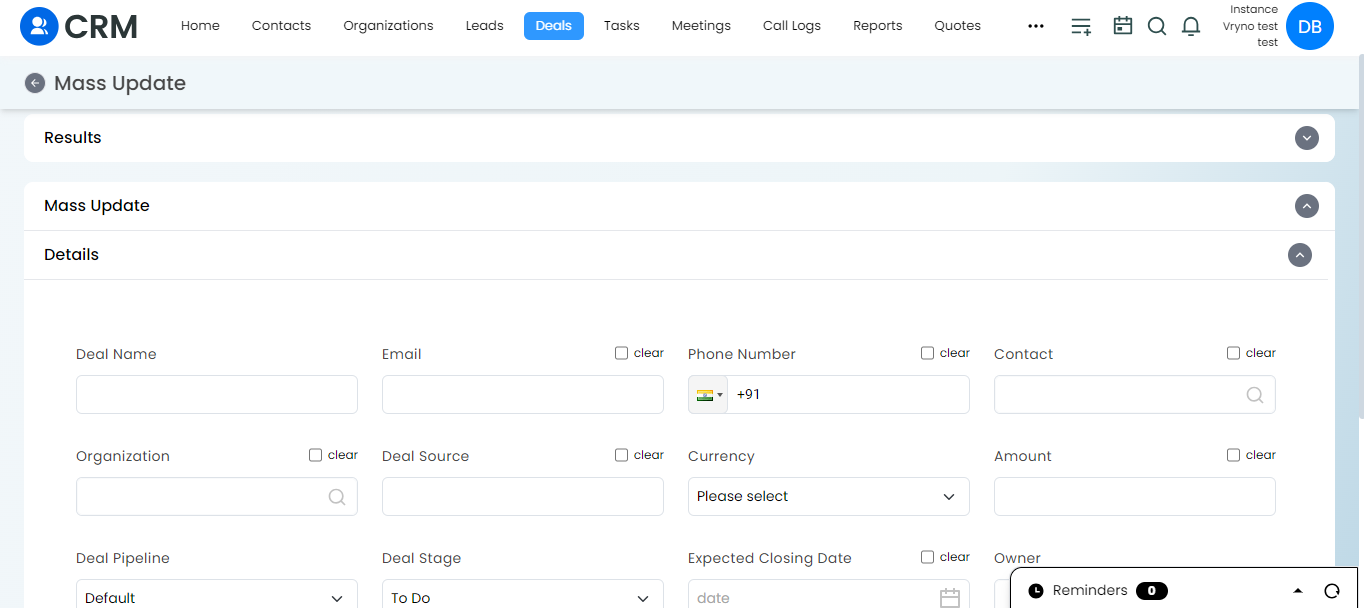Open the notifications bell

coord(1191,26)
